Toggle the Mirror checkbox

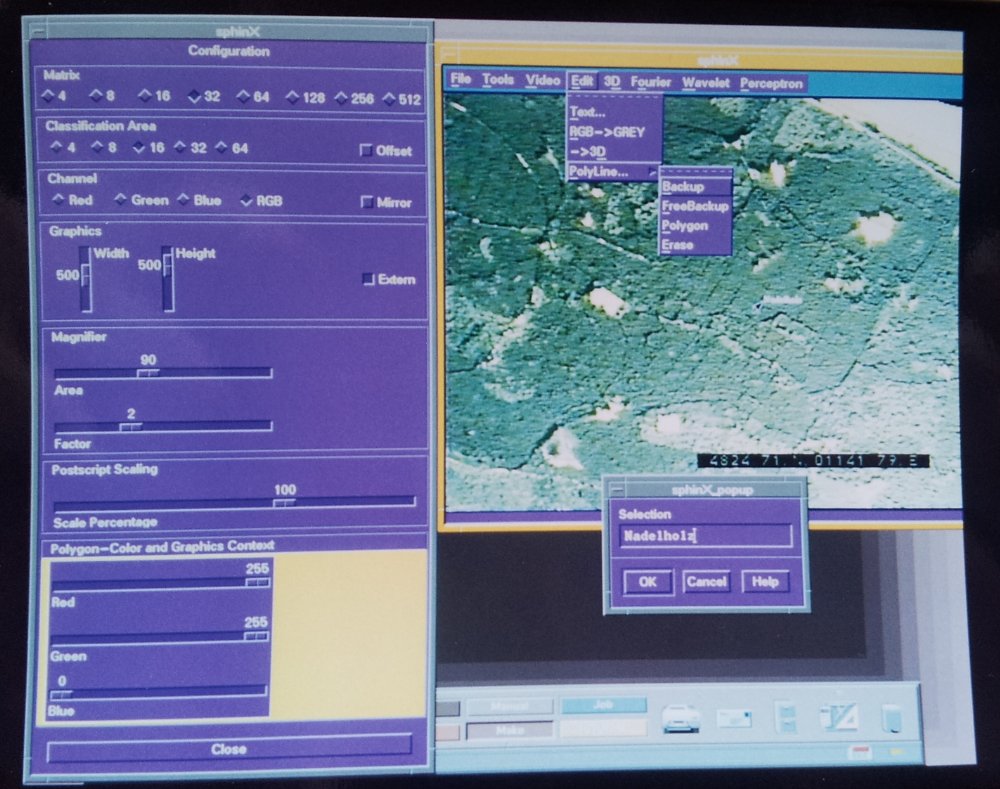(x=367, y=202)
